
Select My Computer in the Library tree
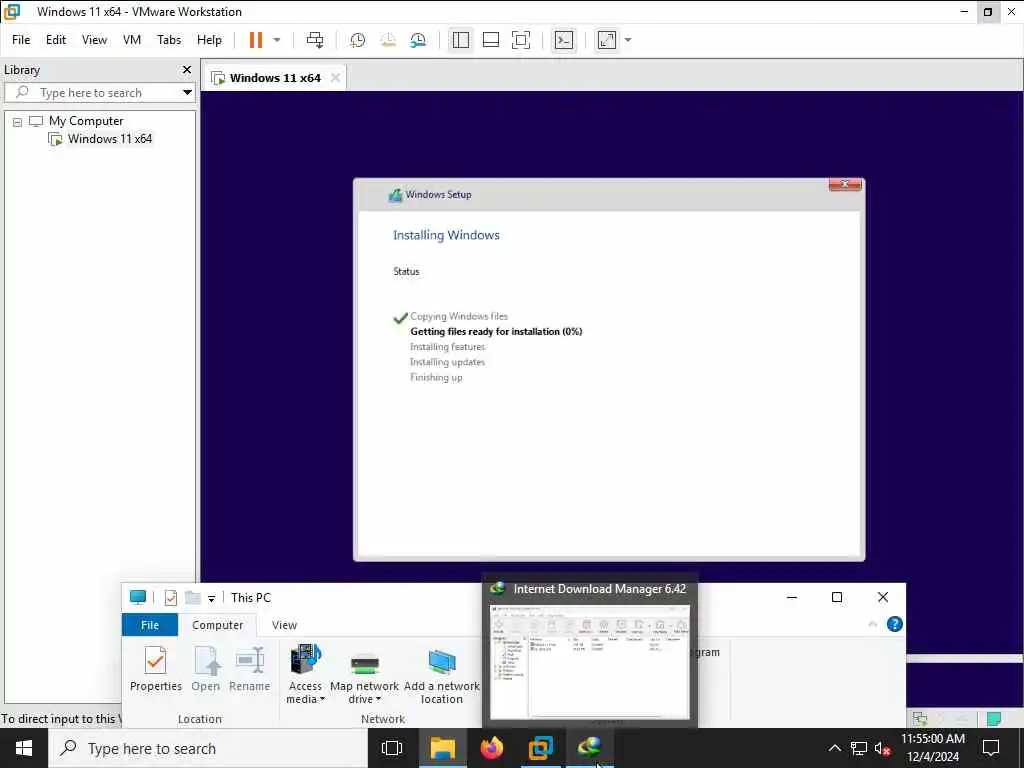[86, 121]
